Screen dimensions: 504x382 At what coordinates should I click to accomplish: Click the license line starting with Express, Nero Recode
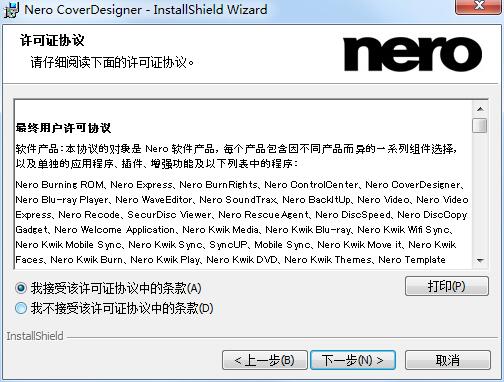(x=241, y=215)
